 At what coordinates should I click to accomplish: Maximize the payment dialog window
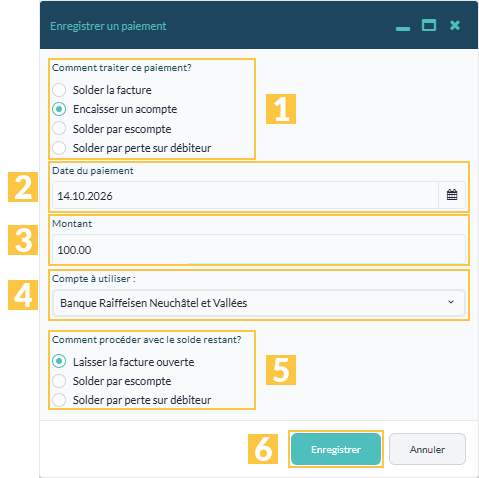click(x=429, y=25)
